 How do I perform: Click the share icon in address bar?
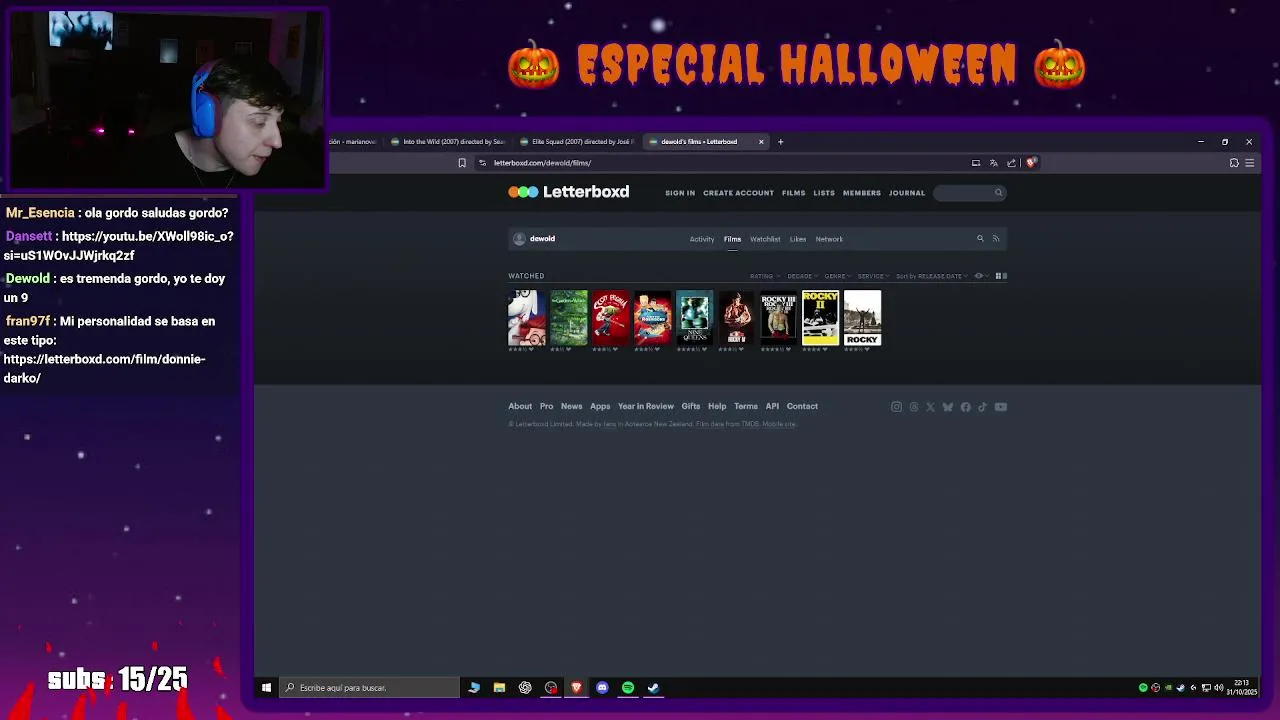tap(1011, 163)
